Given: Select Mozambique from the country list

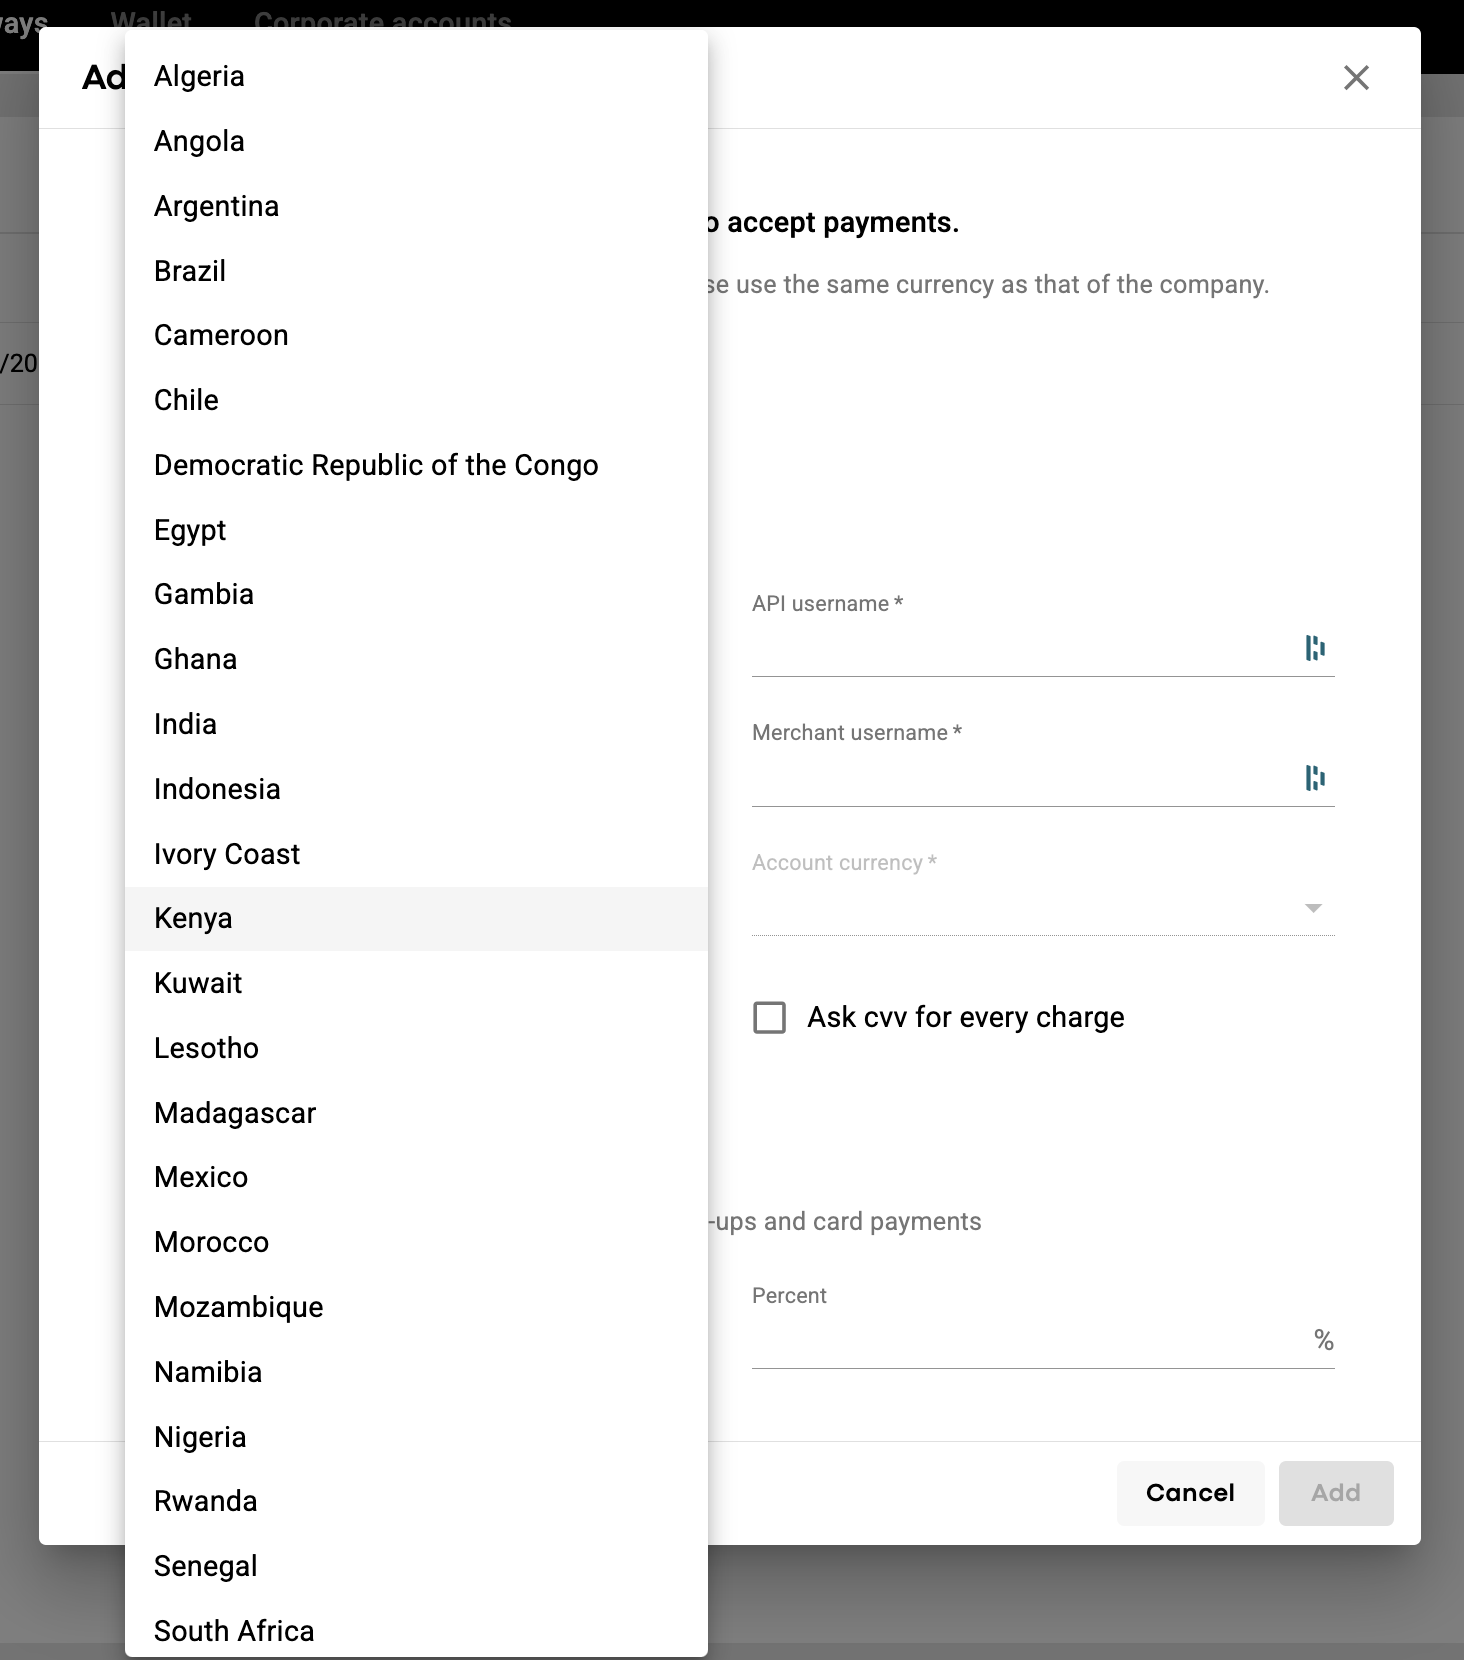Looking at the screenshot, I should click(239, 1307).
